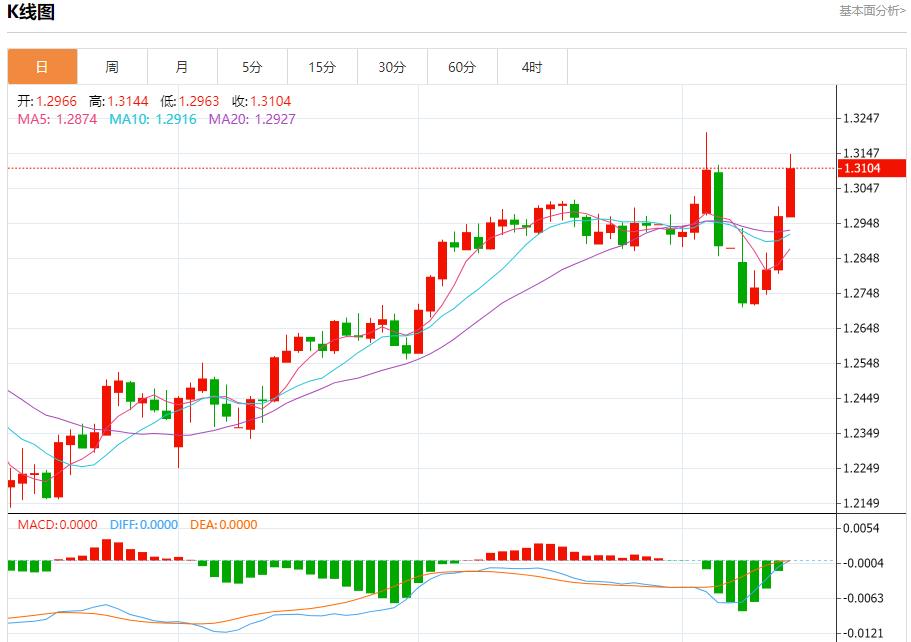Select the 60分 timeframe
Screen dimensions: 911x642
(x=463, y=66)
